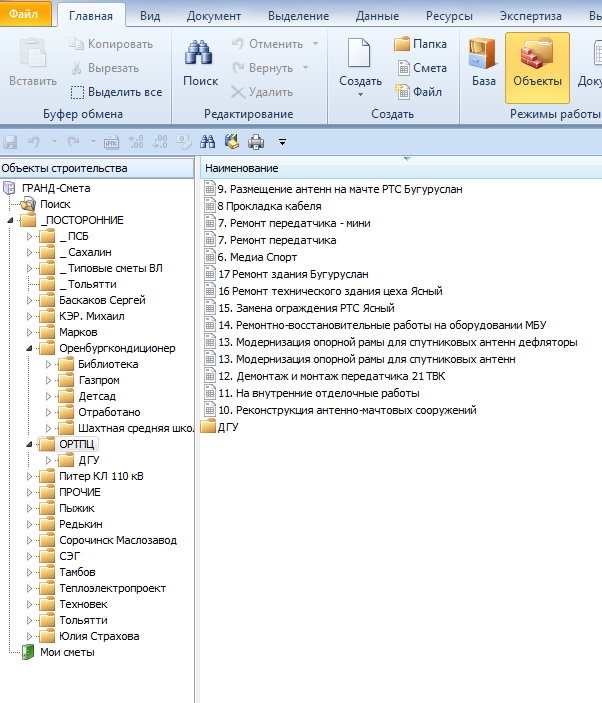This screenshot has width=602, height=703.
Task: Select estimate 6. Медиа Спорт
Action: [x=257, y=257]
